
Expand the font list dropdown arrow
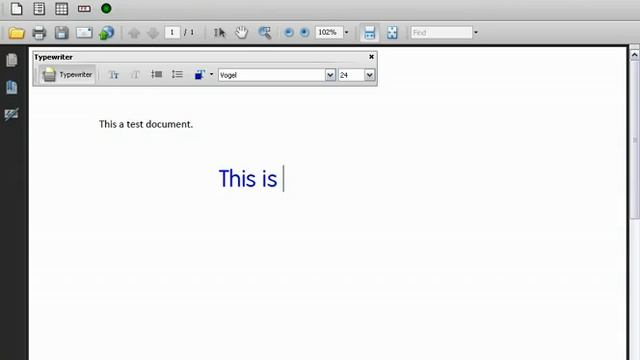point(330,75)
